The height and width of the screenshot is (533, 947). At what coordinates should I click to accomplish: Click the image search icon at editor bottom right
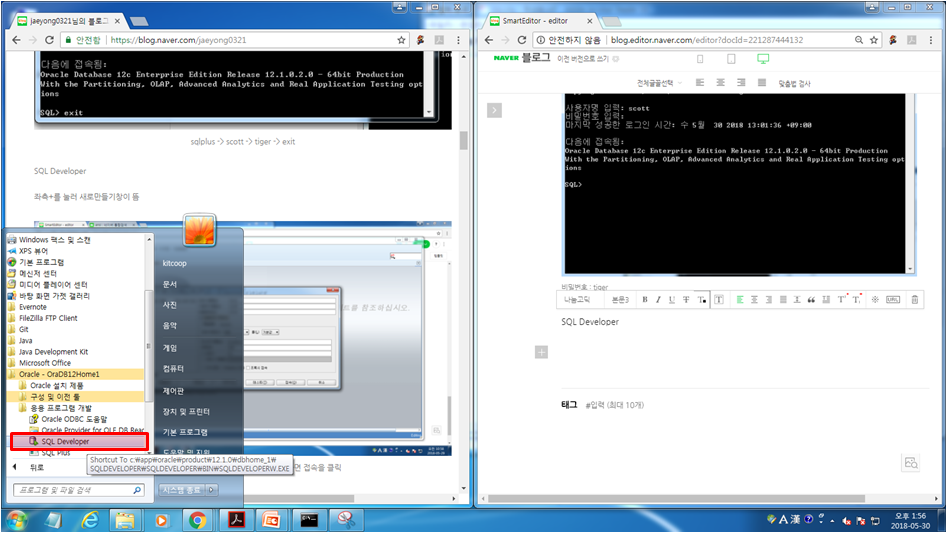point(911,463)
